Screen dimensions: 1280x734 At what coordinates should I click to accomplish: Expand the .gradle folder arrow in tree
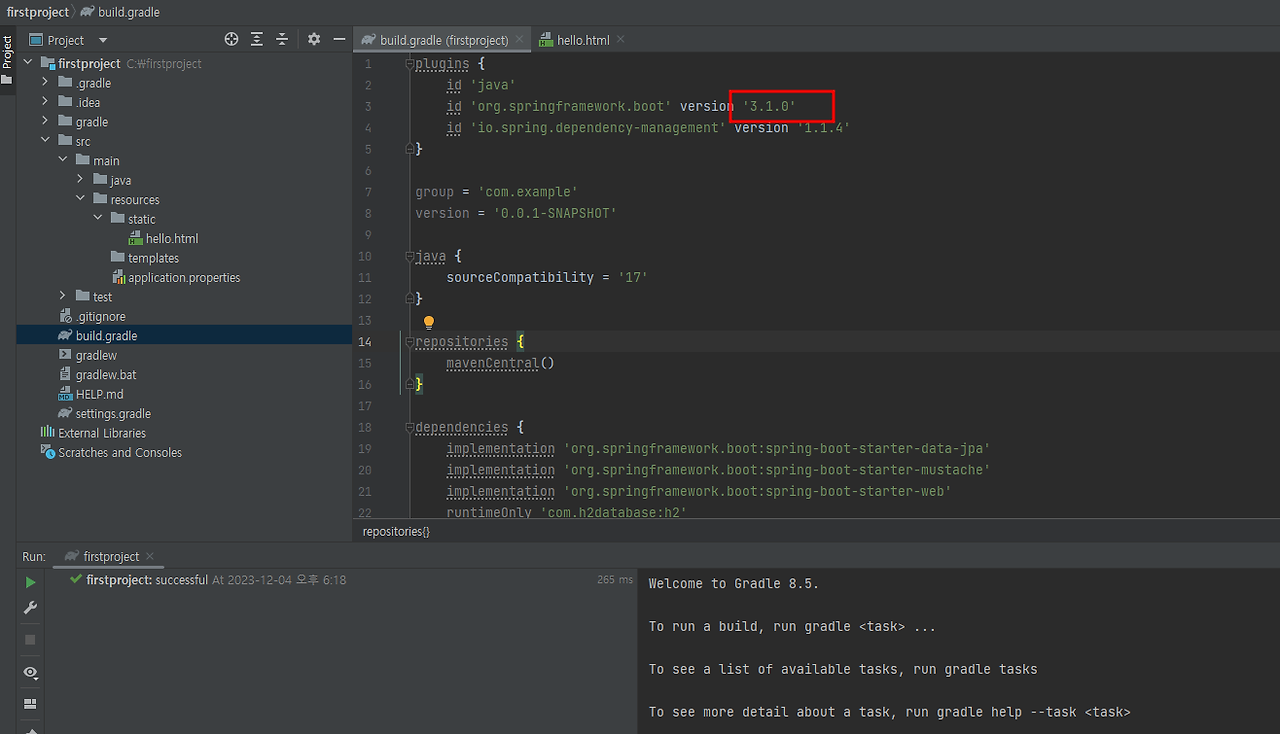pyautogui.click(x=45, y=83)
